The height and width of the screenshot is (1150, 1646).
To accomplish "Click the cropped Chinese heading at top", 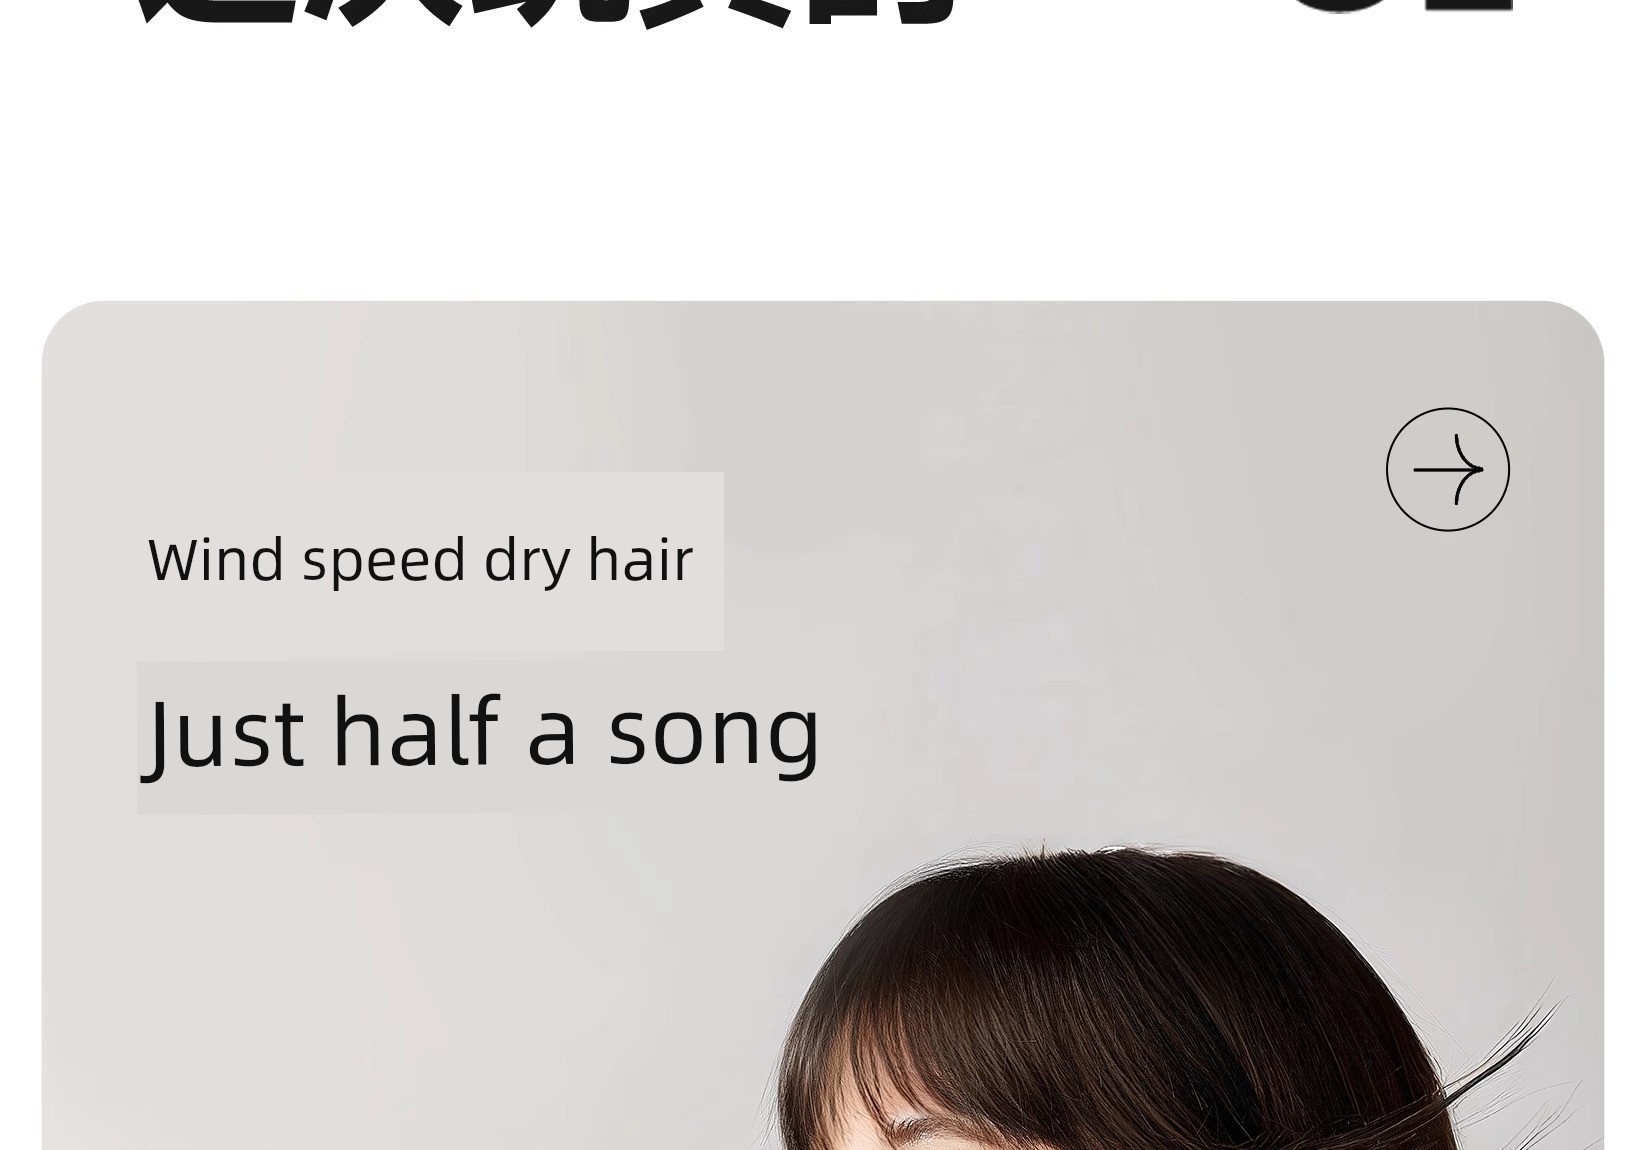I will pyautogui.click(x=545, y=14).
